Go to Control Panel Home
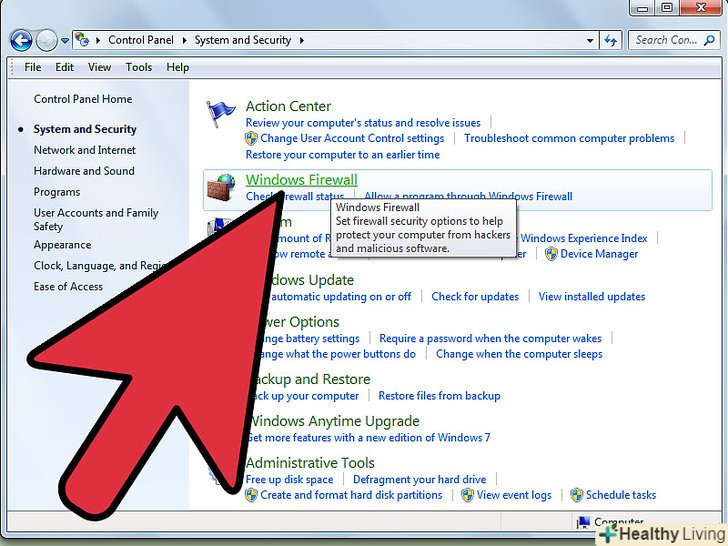The width and height of the screenshot is (728, 546). click(x=83, y=99)
